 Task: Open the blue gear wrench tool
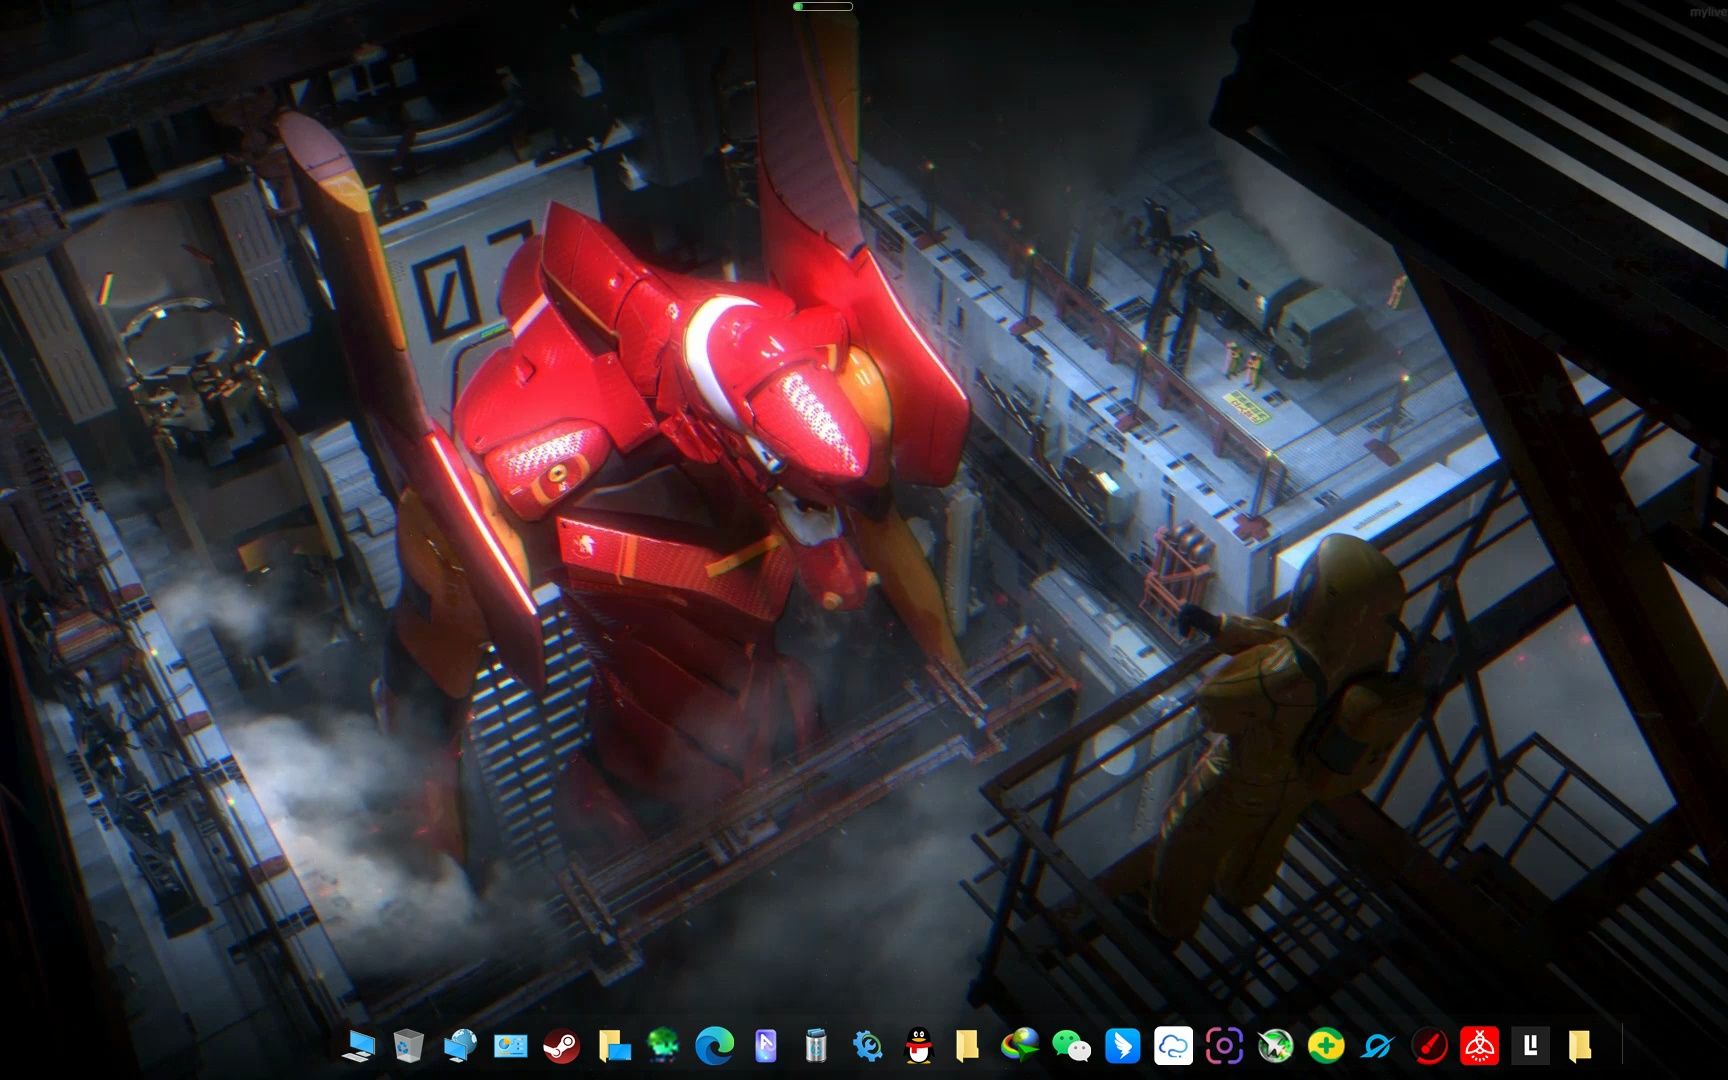click(867, 1046)
